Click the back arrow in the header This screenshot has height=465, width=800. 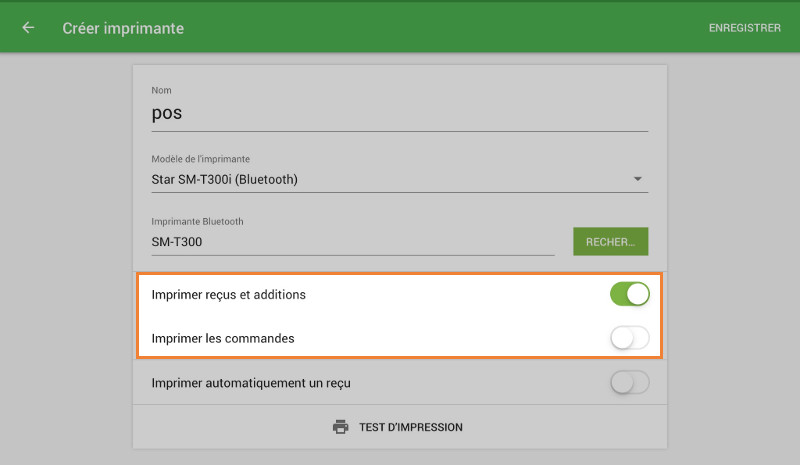coord(28,28)
